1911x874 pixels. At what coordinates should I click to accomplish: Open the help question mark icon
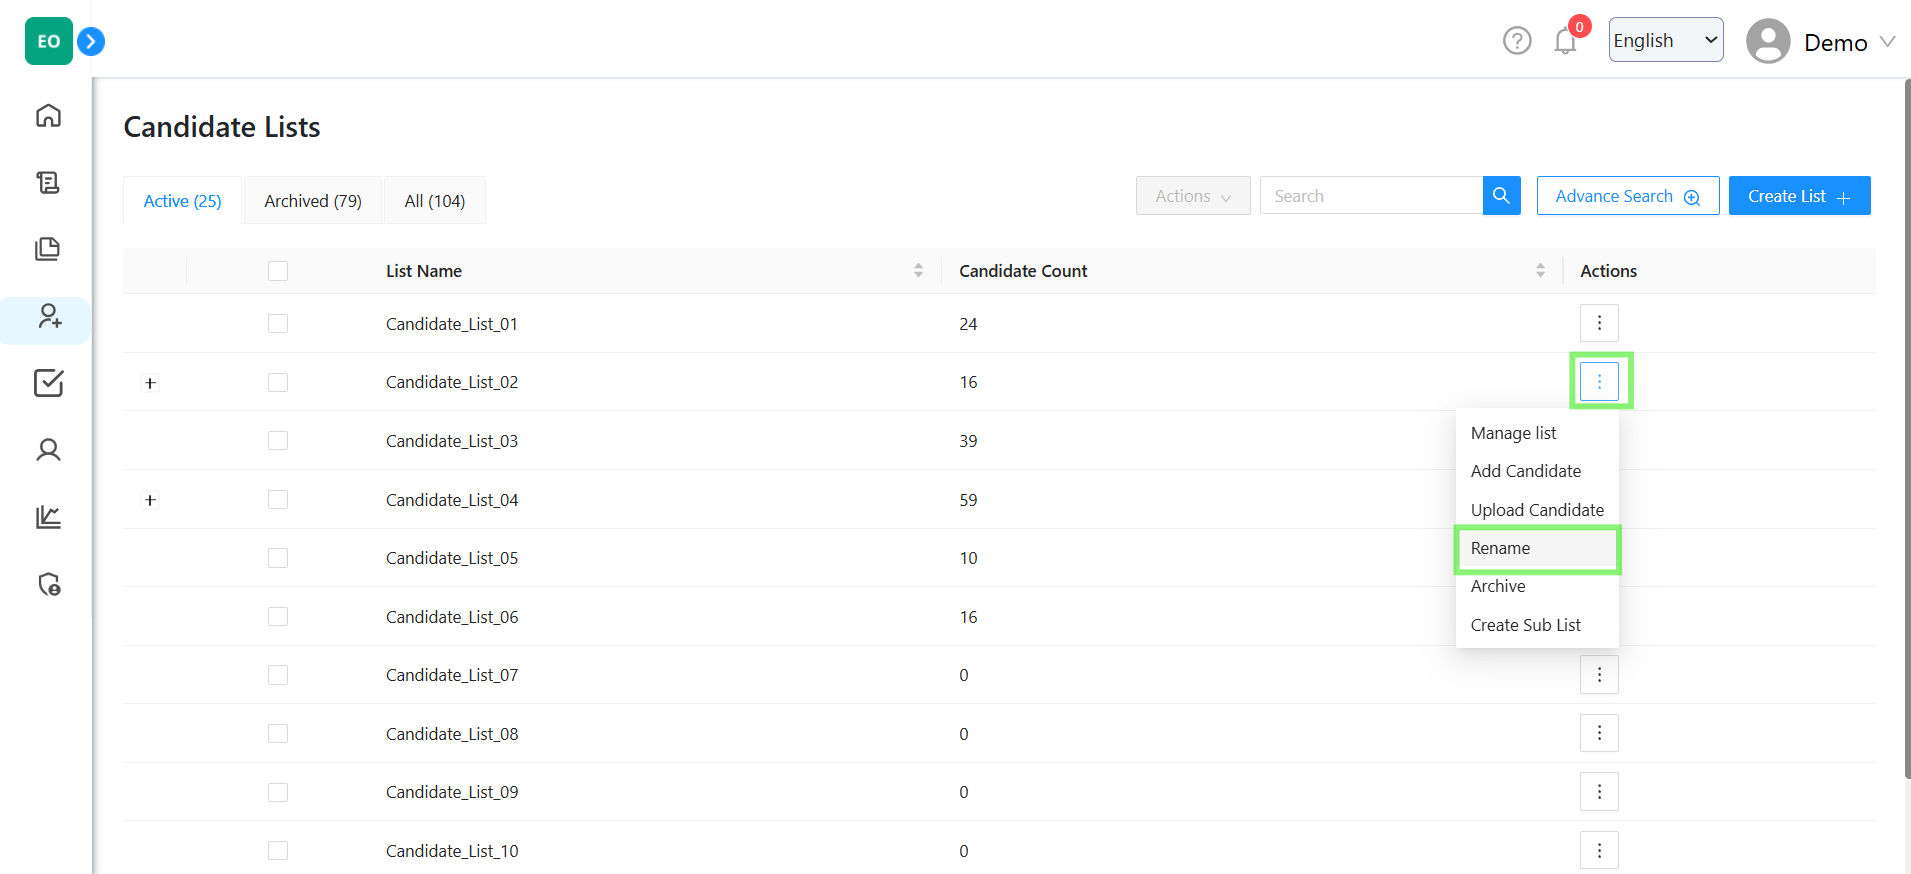click(1517, 41)
